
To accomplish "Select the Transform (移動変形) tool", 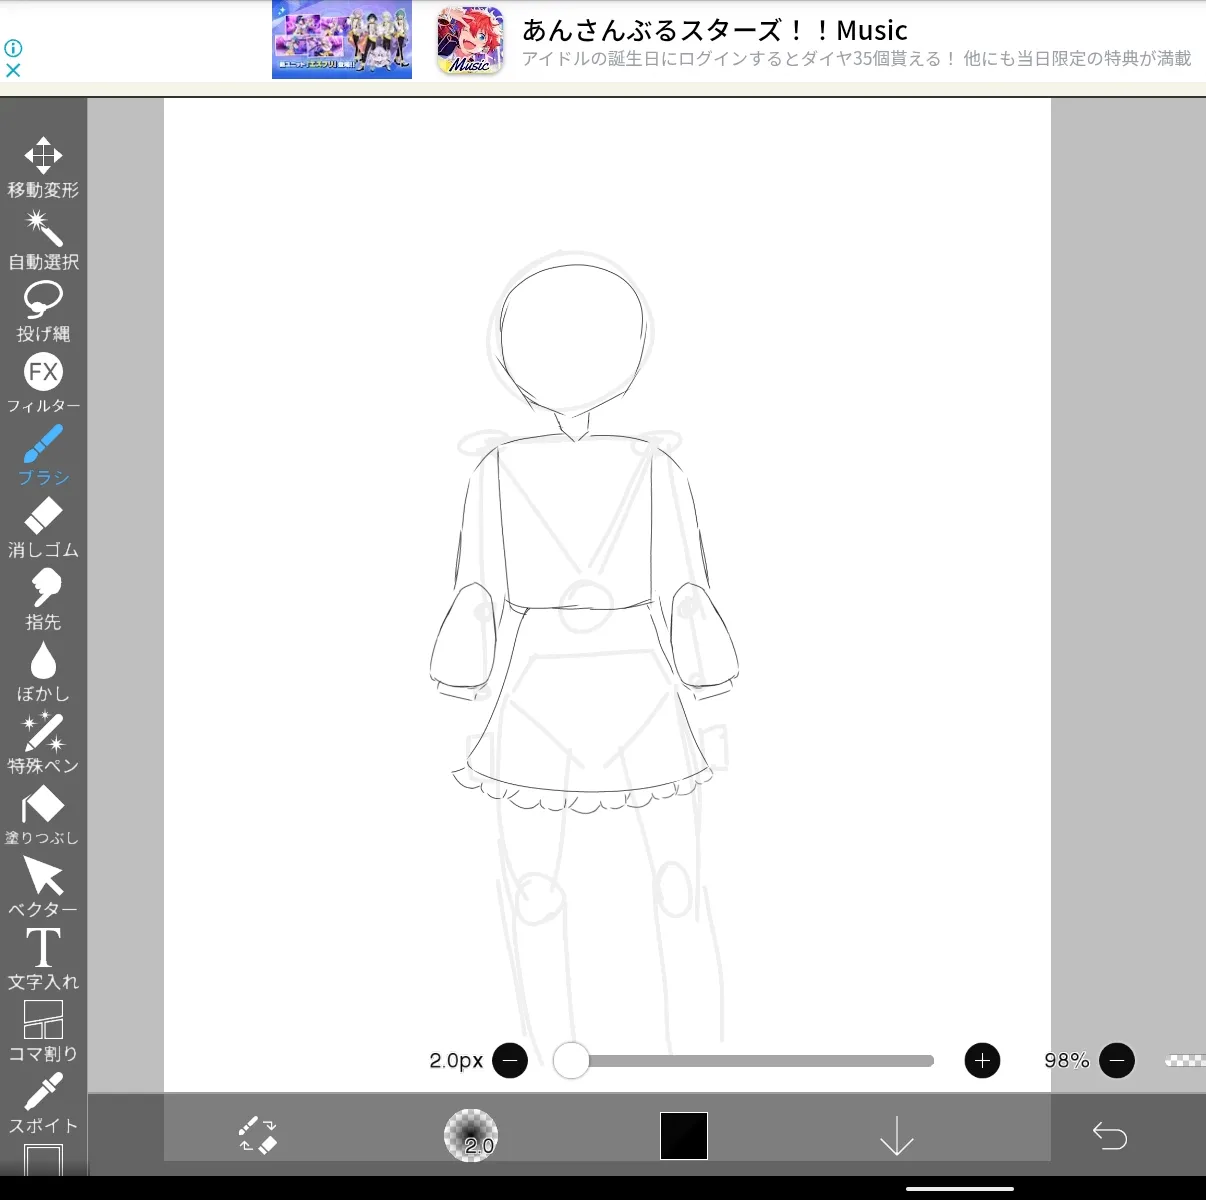I will [x=43, y=167].
